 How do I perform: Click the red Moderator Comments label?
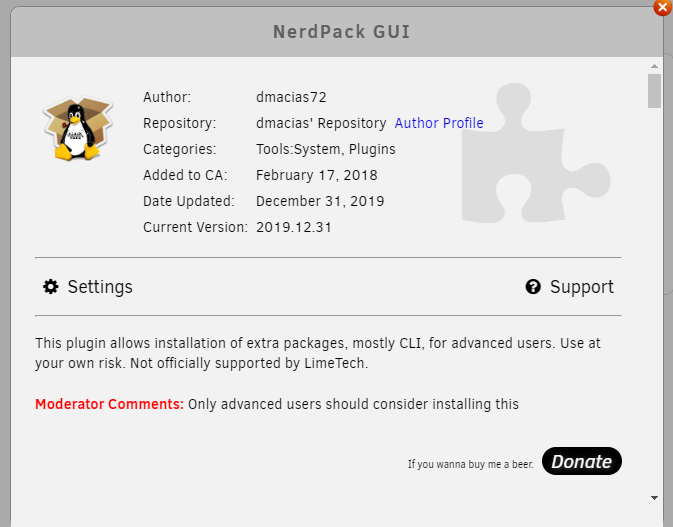(x=109, y=405)
